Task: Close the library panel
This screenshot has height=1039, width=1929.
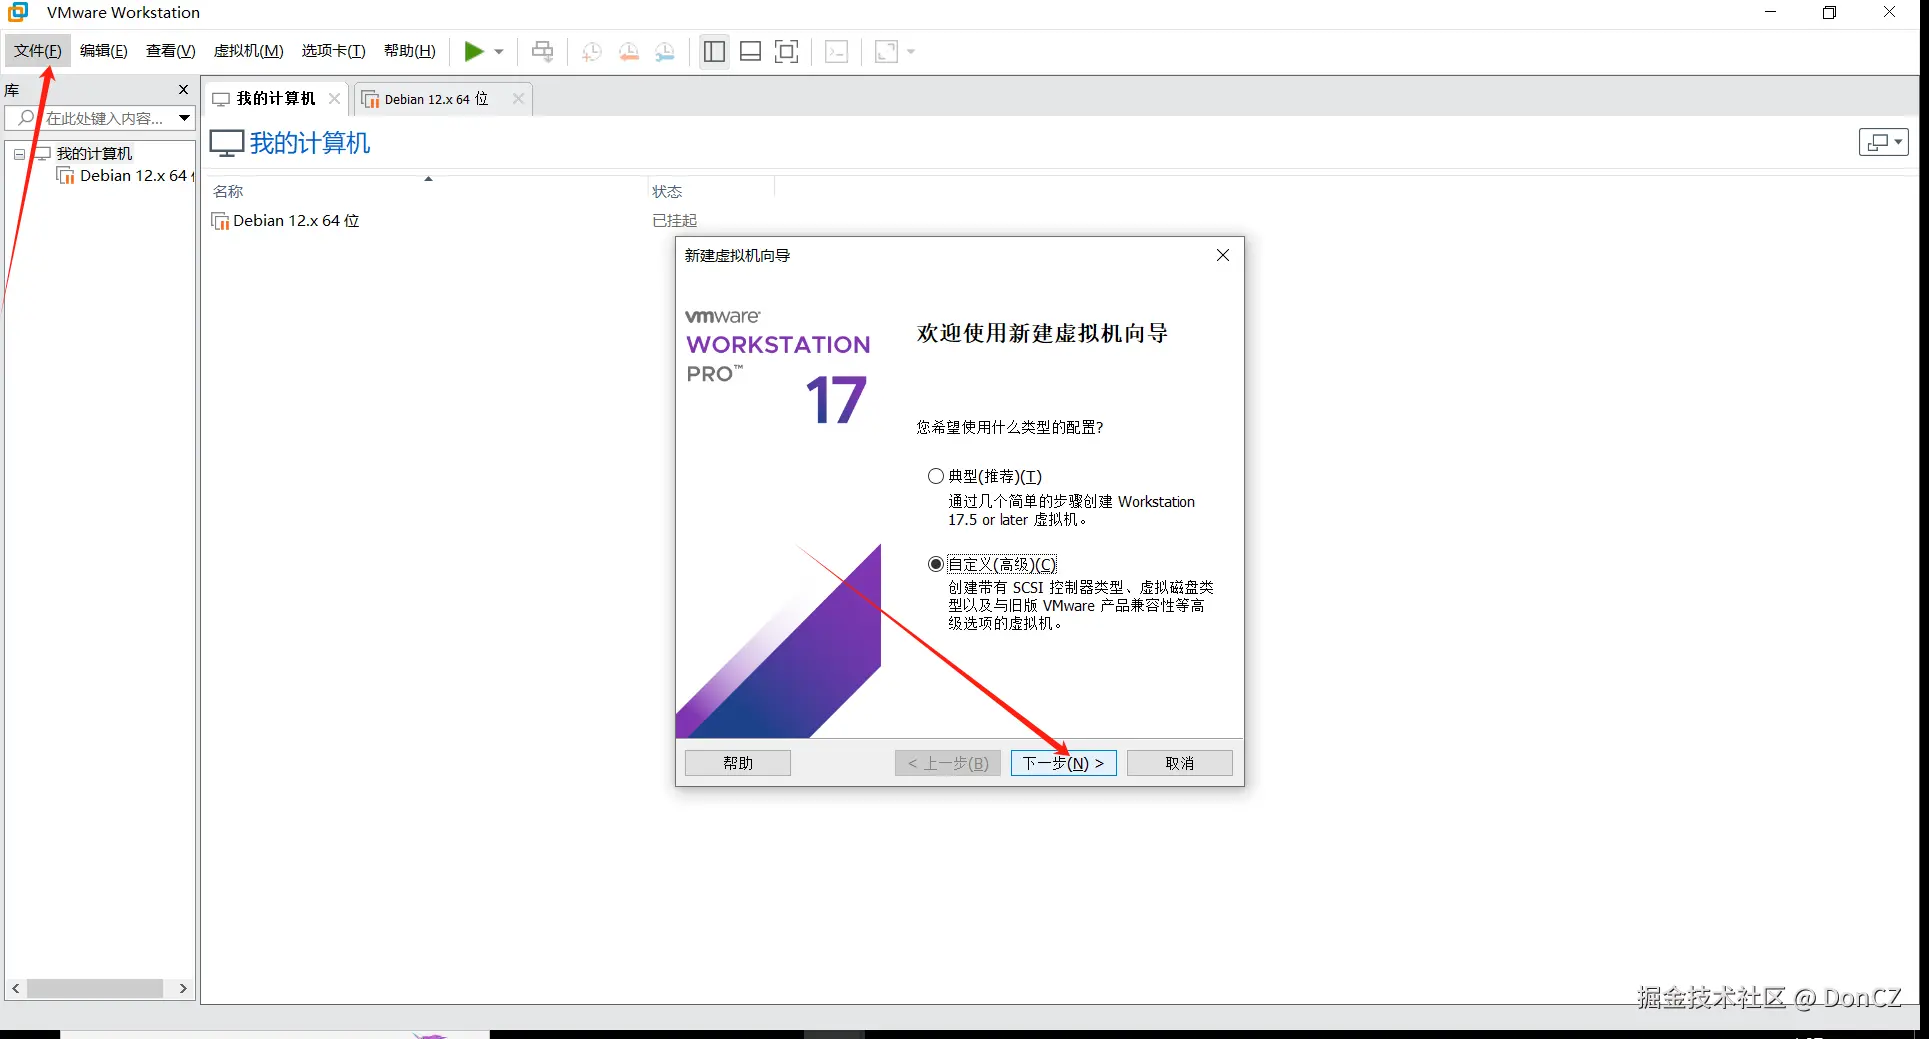Action: (183, 90)
